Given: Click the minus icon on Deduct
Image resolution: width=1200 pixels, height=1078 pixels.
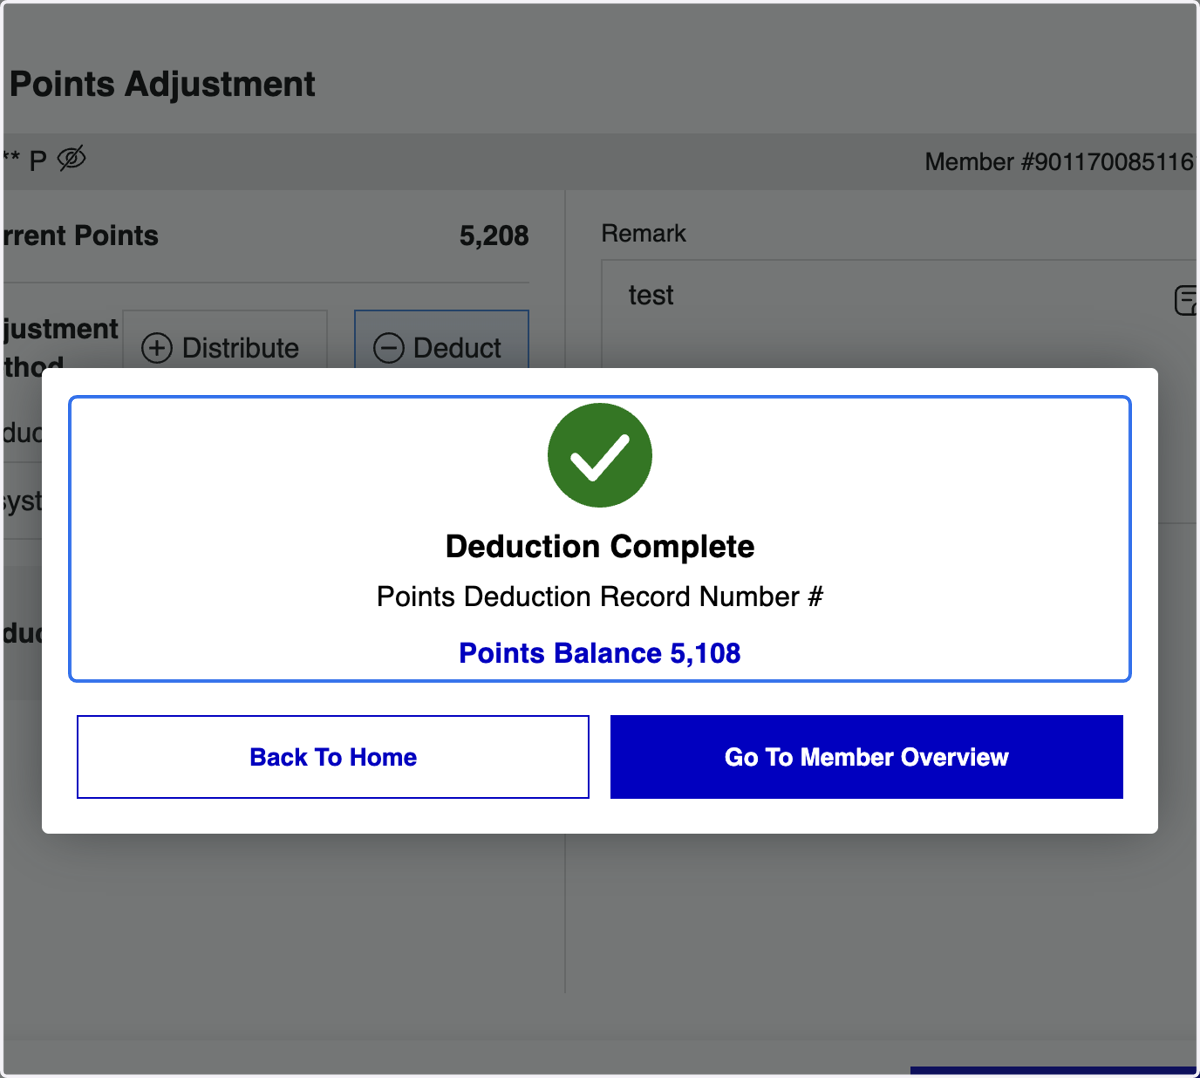Looking at the screenshot, I should pyautogui.click(x=389, y=348).
